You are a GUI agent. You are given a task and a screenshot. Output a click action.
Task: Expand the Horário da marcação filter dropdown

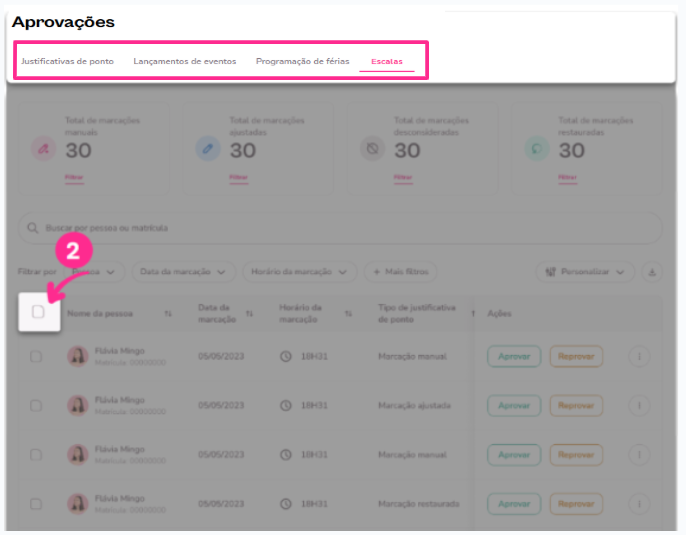pyautogui.click(x=300, y=271)
